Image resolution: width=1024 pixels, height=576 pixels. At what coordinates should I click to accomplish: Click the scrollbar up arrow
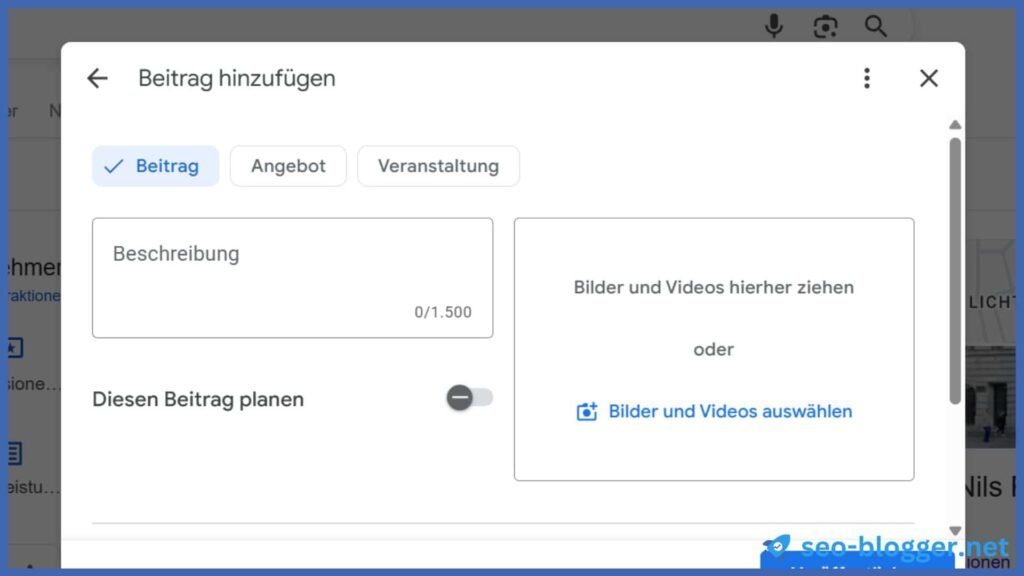click(x=955, y=125)
